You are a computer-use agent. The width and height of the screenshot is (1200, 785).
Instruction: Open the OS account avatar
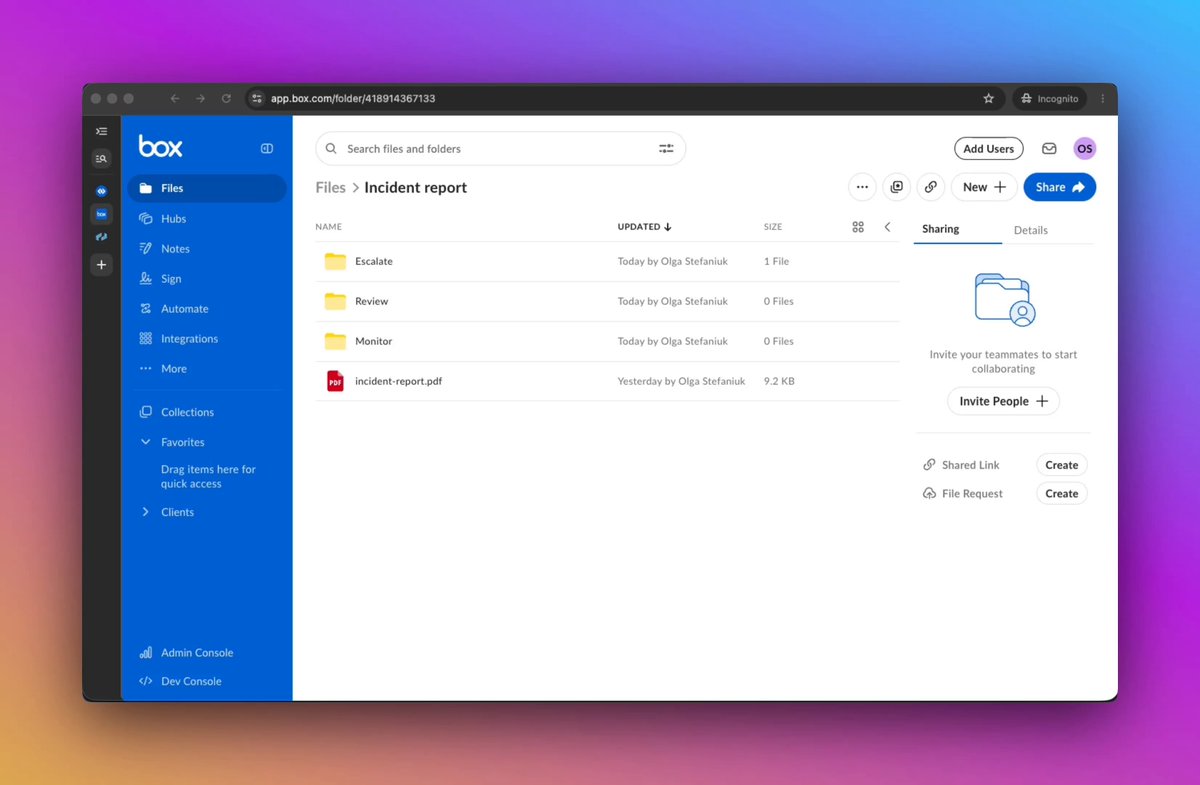pos(1084,149)
